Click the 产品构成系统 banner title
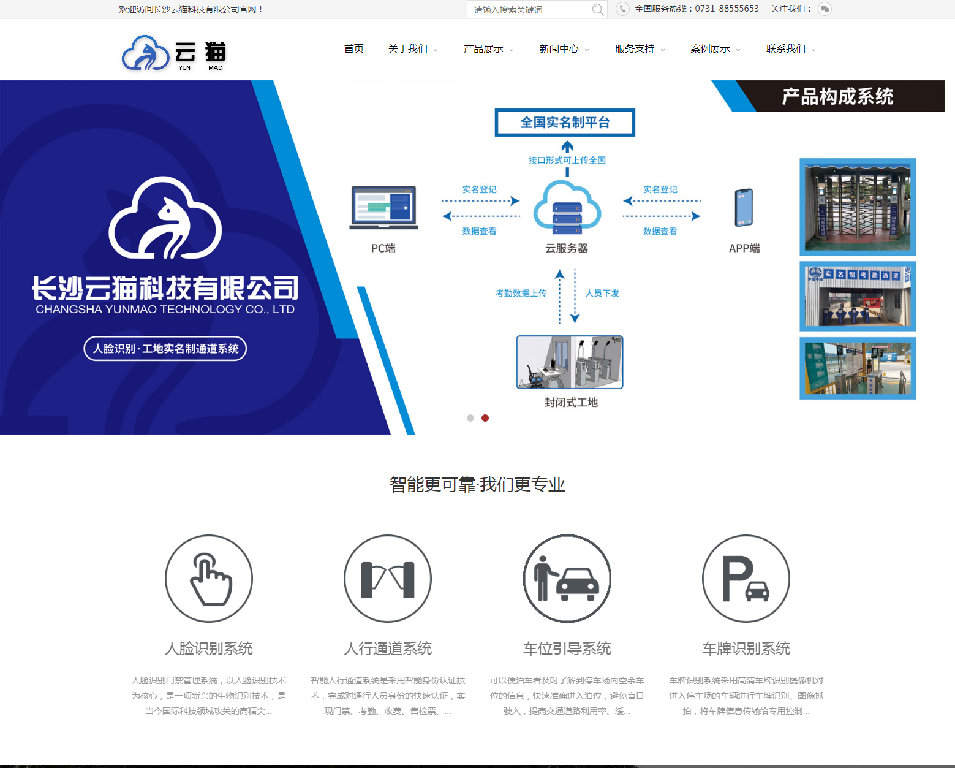Screen dimensions: 955x768 pos(837,96)
